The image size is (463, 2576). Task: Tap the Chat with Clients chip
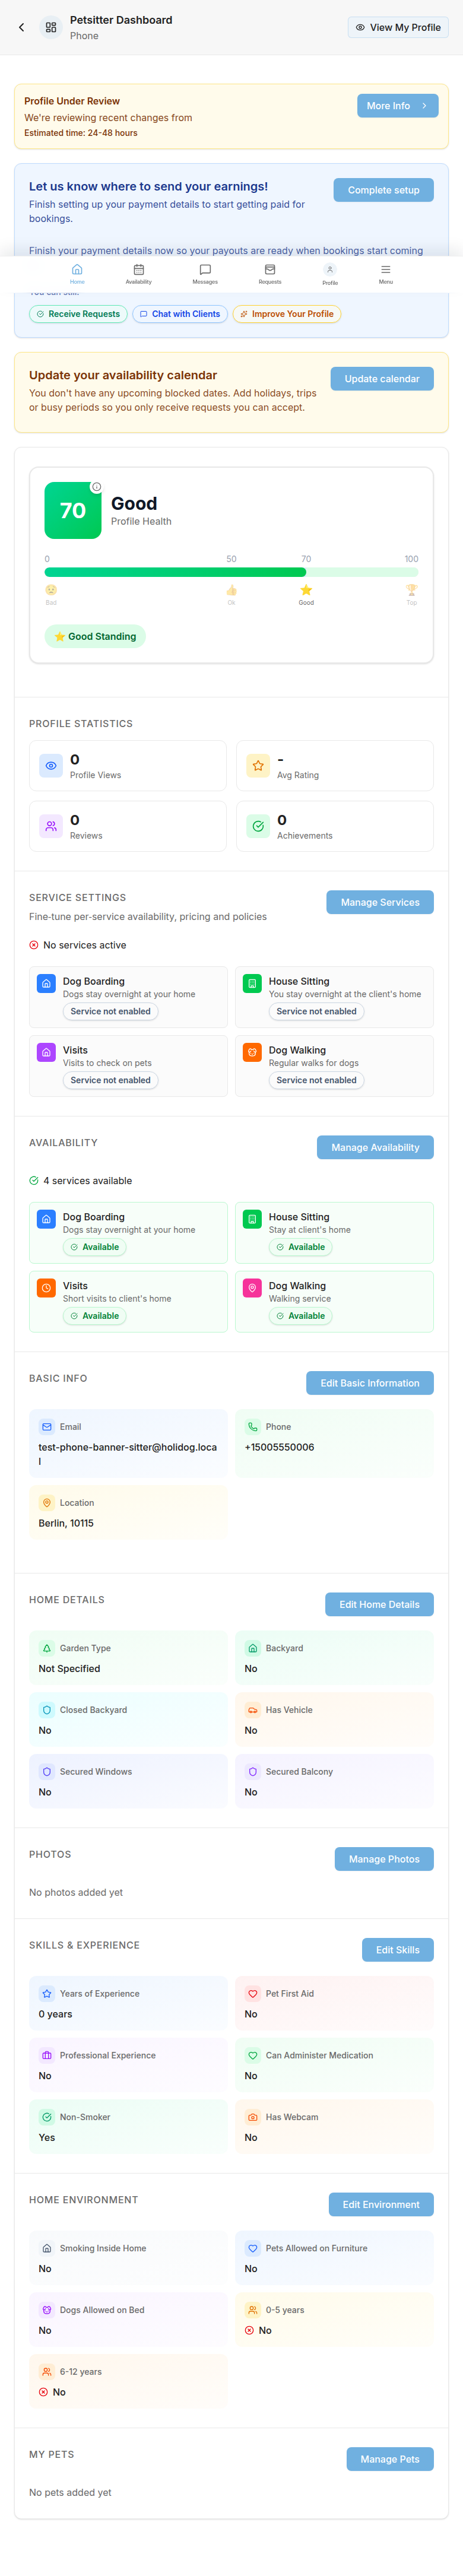coord(180,314)
